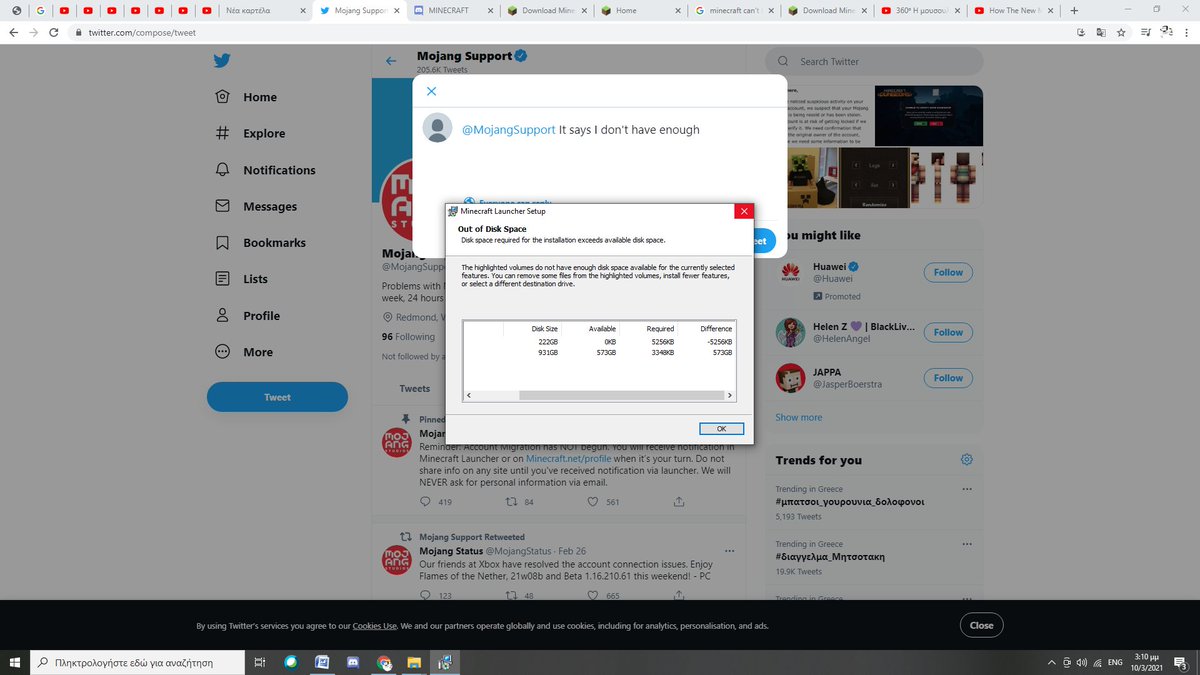Open Cookies Use link in banner
This screenshot has width=1200, height=675.
click(375, 626)
